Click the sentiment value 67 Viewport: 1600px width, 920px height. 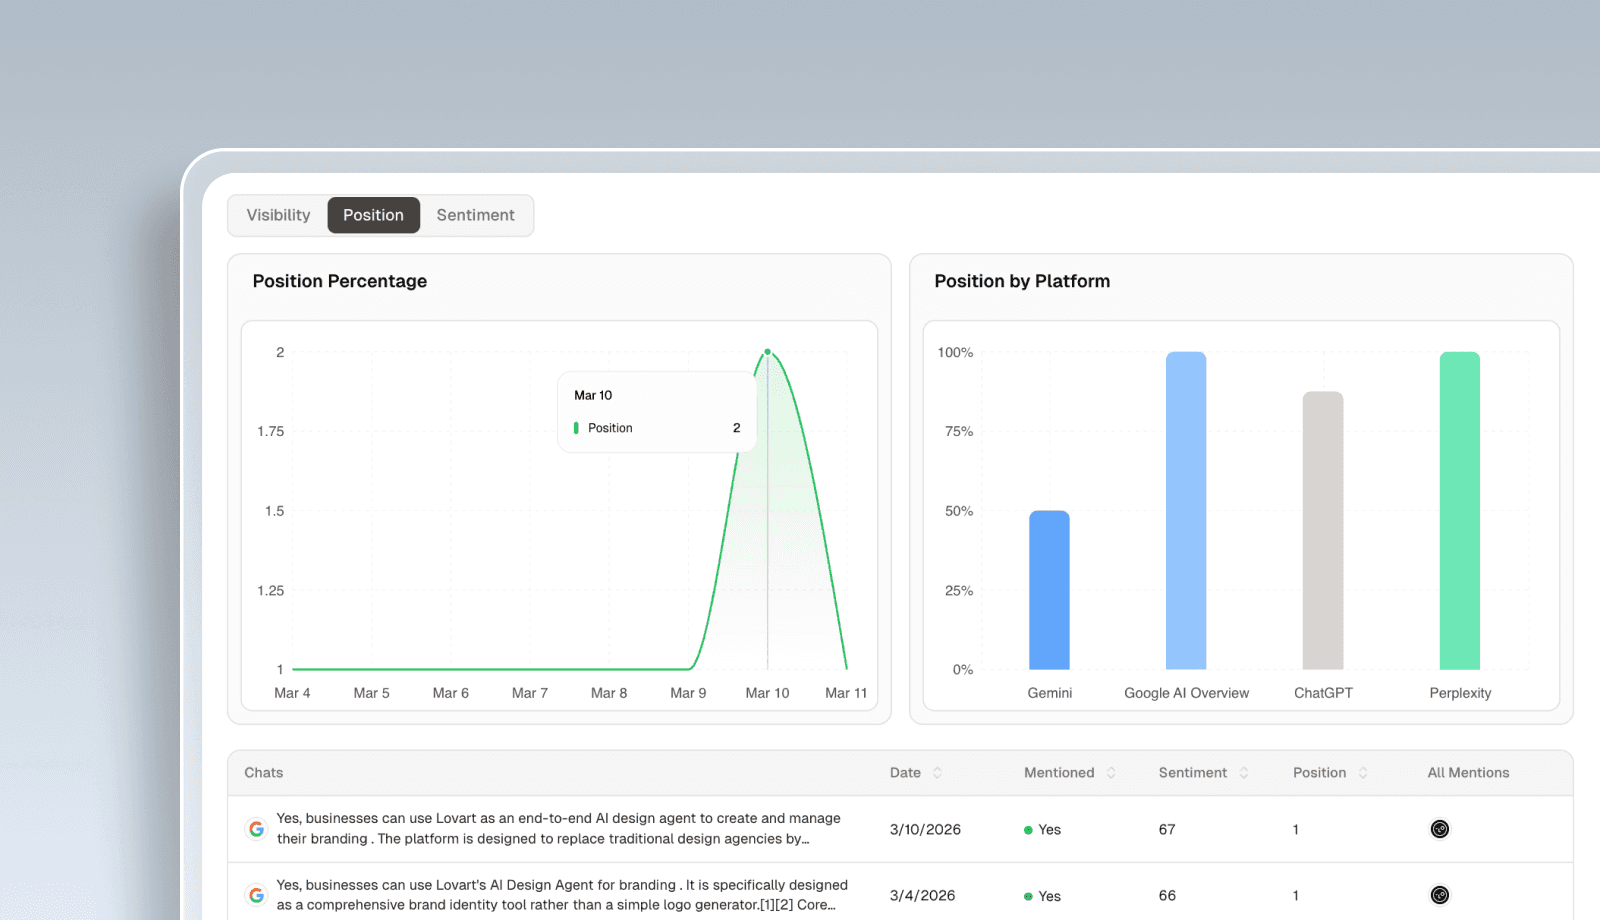1167,830
